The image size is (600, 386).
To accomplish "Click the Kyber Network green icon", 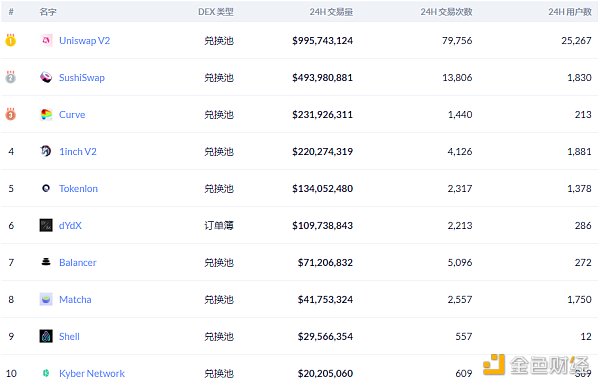I will 46,373.
